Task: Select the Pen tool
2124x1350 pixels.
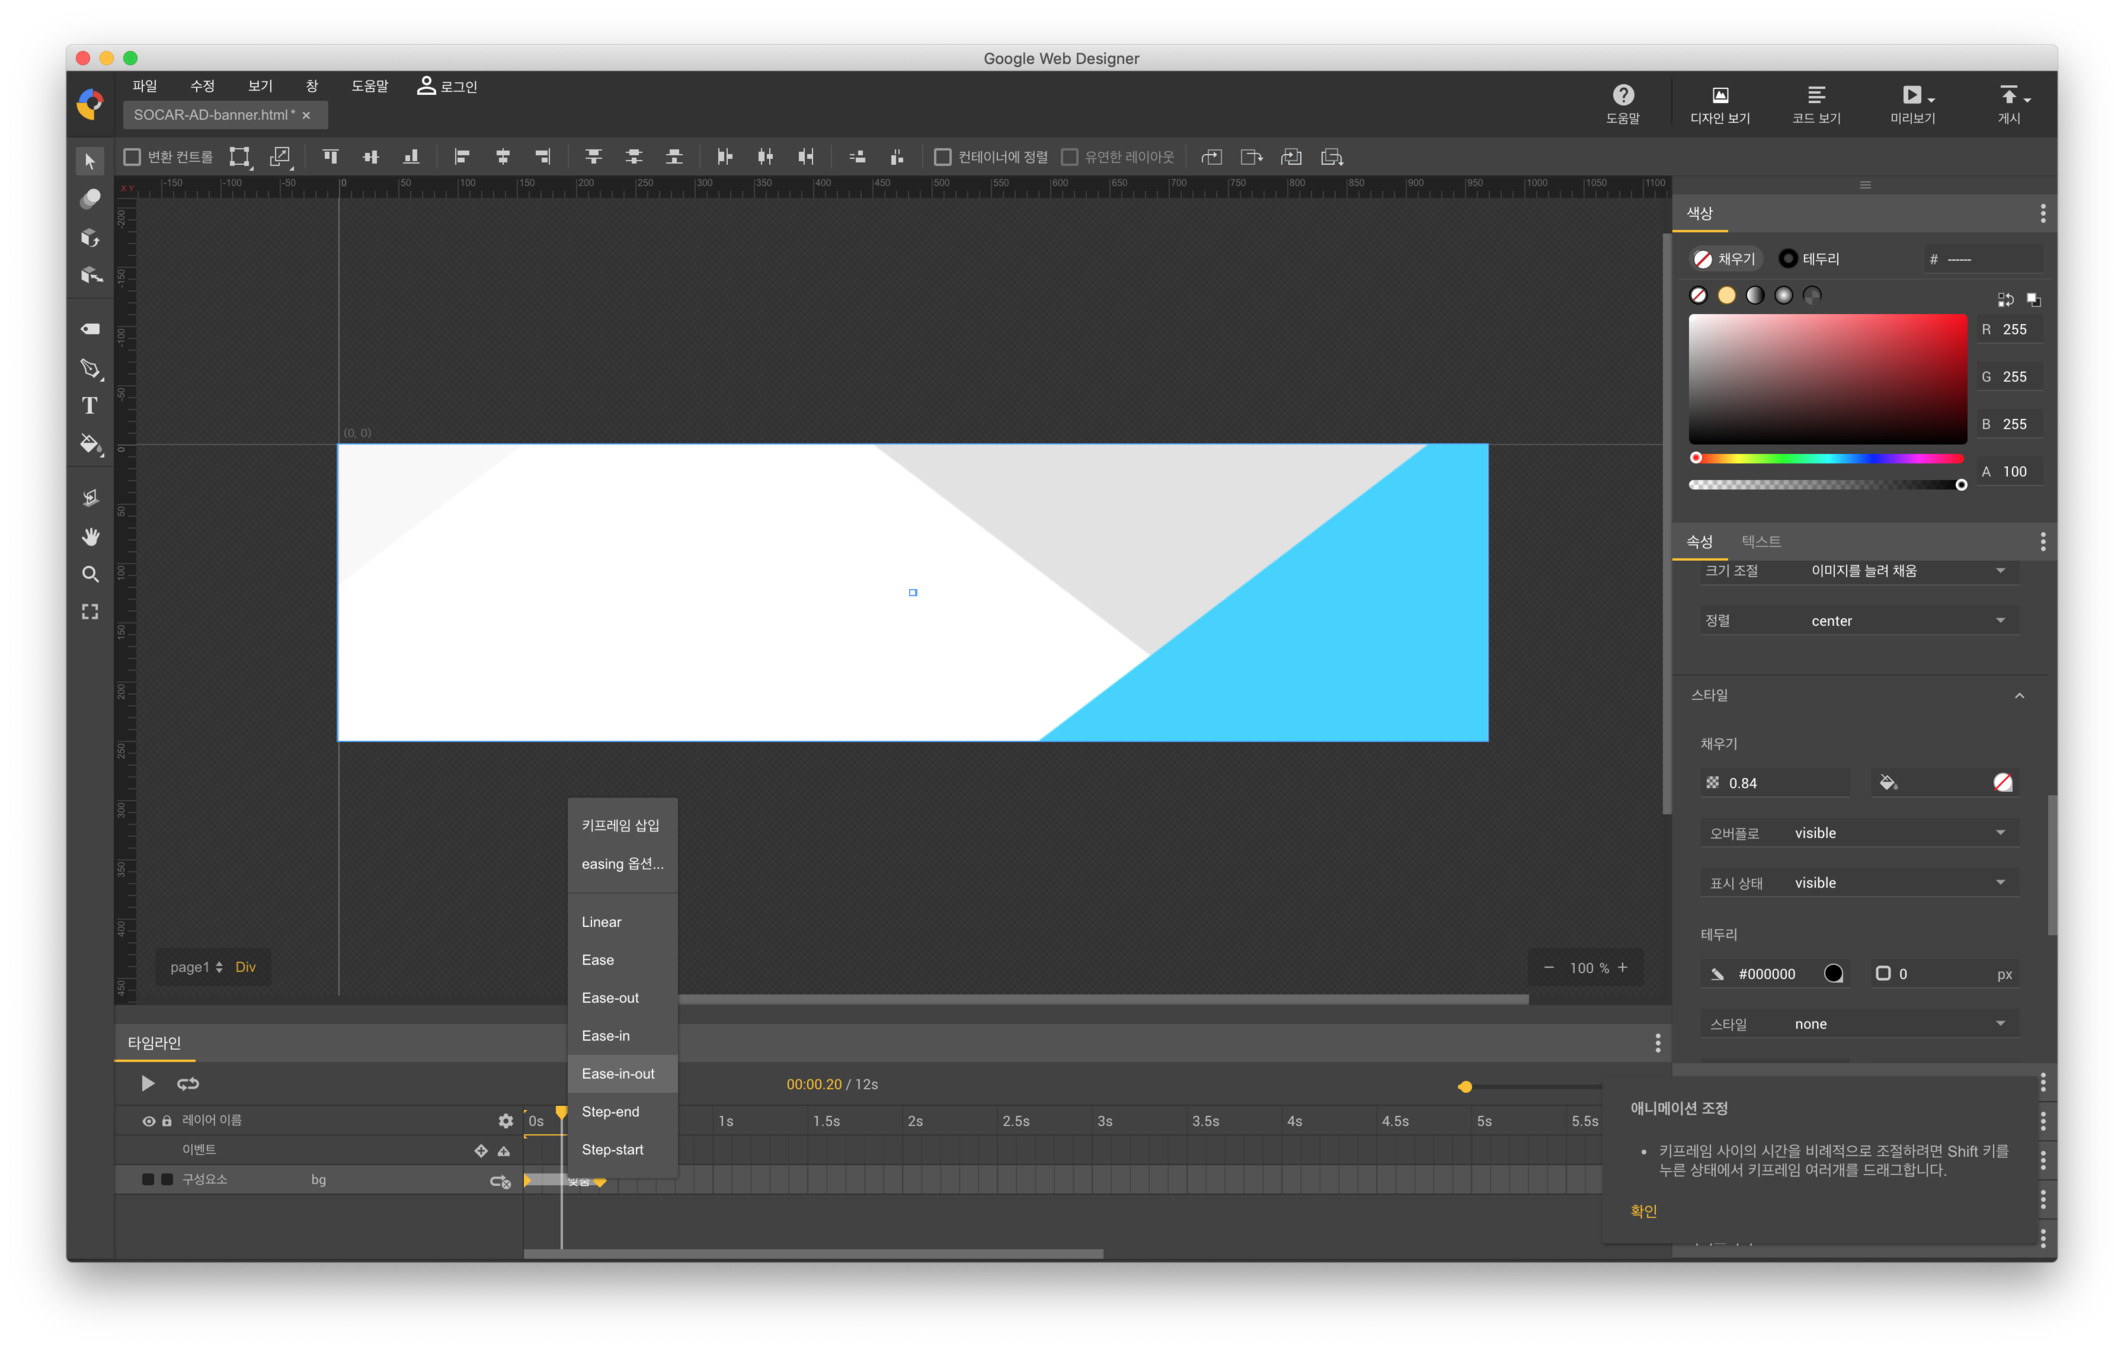Action: click(x=90, y=369)
